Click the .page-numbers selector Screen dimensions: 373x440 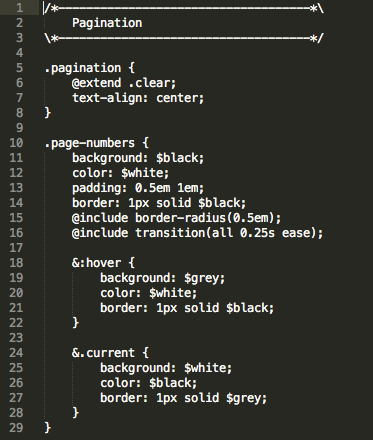(x=90, y=143)
